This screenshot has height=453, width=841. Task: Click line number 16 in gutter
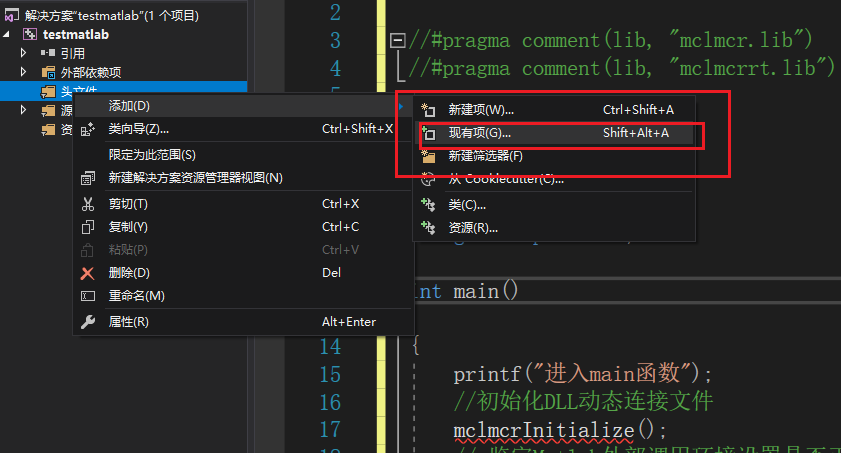[x=330, y=402]
